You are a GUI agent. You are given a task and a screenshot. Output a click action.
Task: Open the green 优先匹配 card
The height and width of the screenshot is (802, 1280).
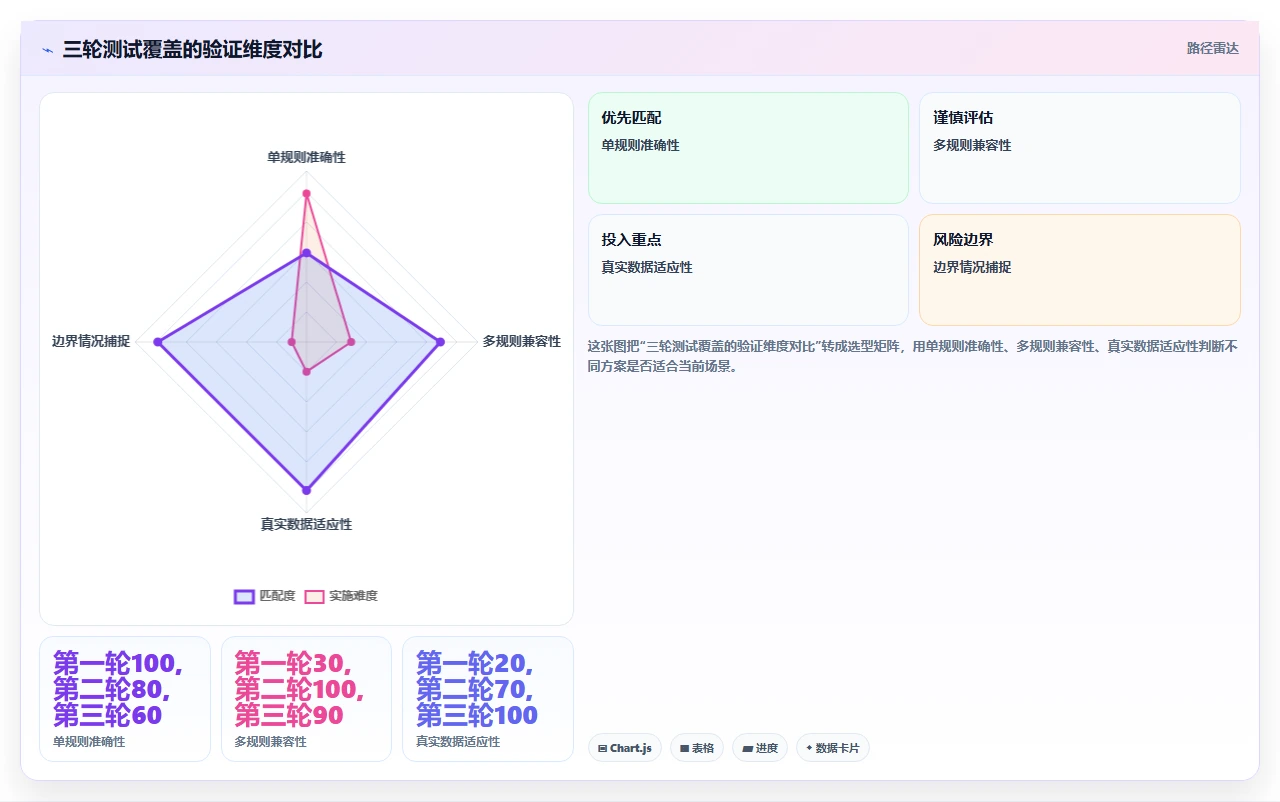[x=748, y=148]
